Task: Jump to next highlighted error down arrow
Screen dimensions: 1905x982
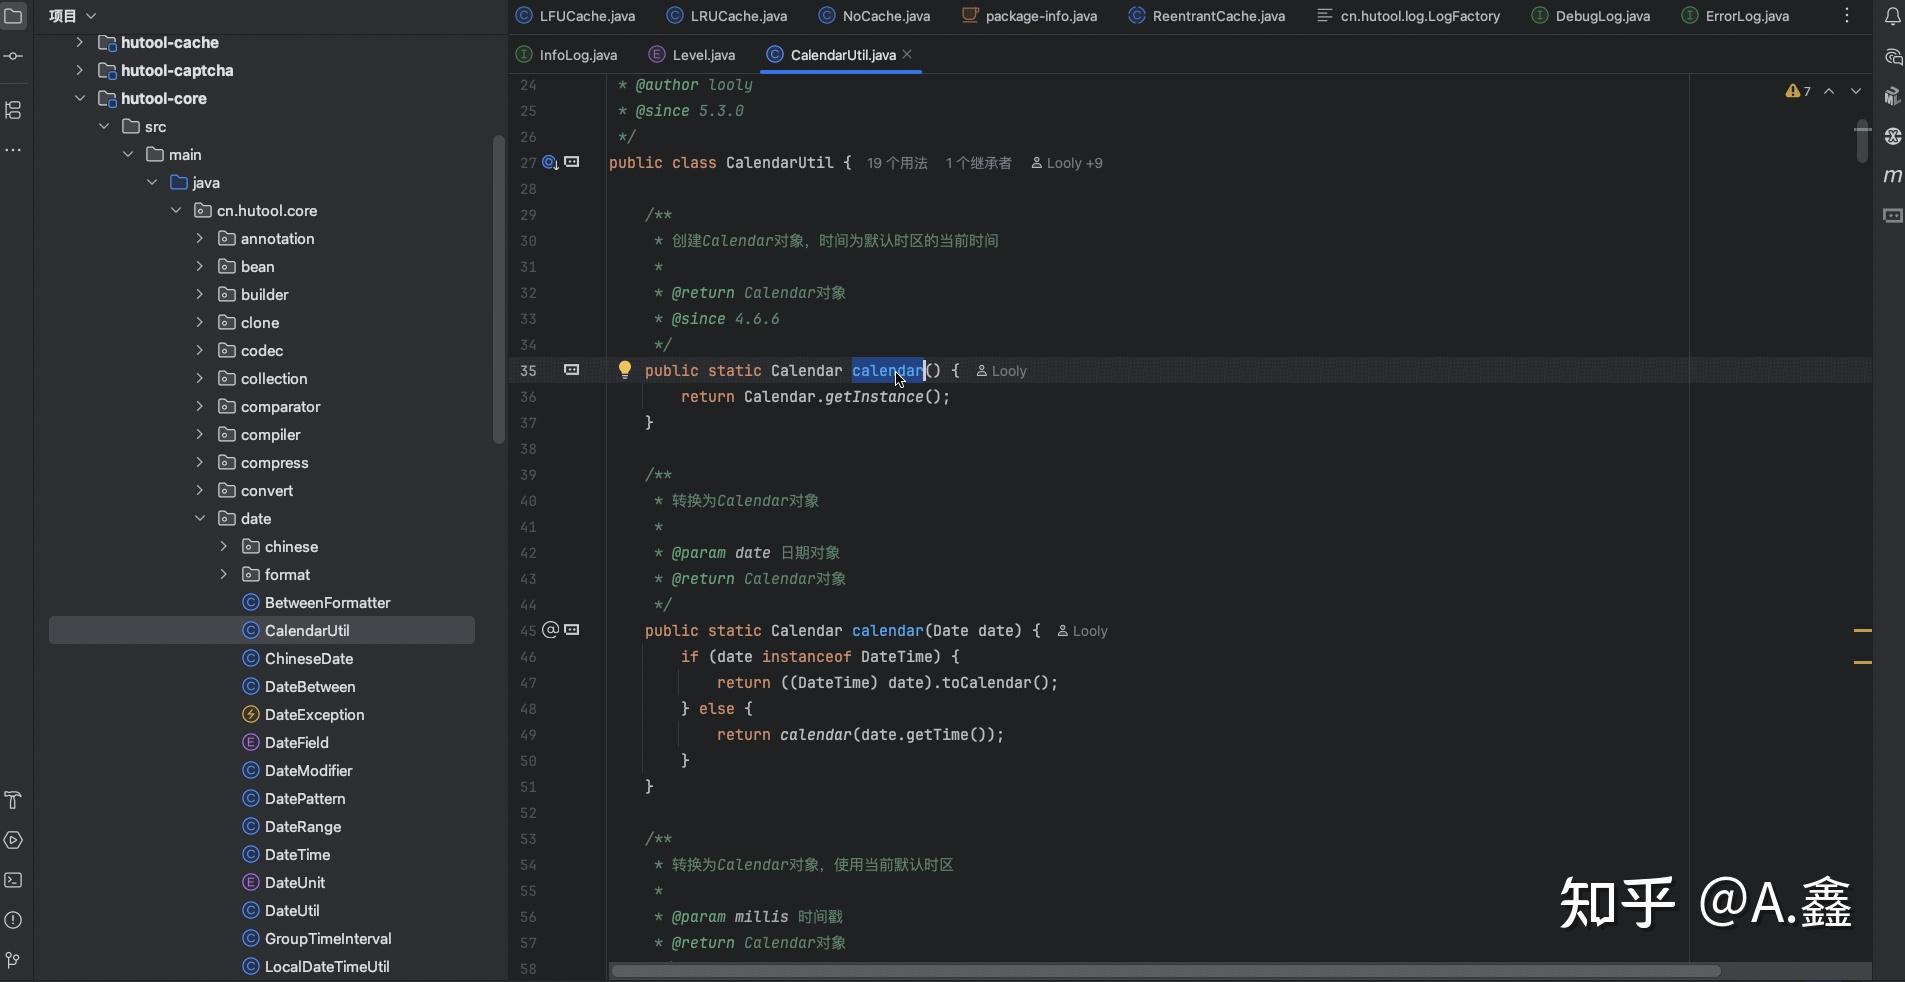Action: click(1856, 91)
